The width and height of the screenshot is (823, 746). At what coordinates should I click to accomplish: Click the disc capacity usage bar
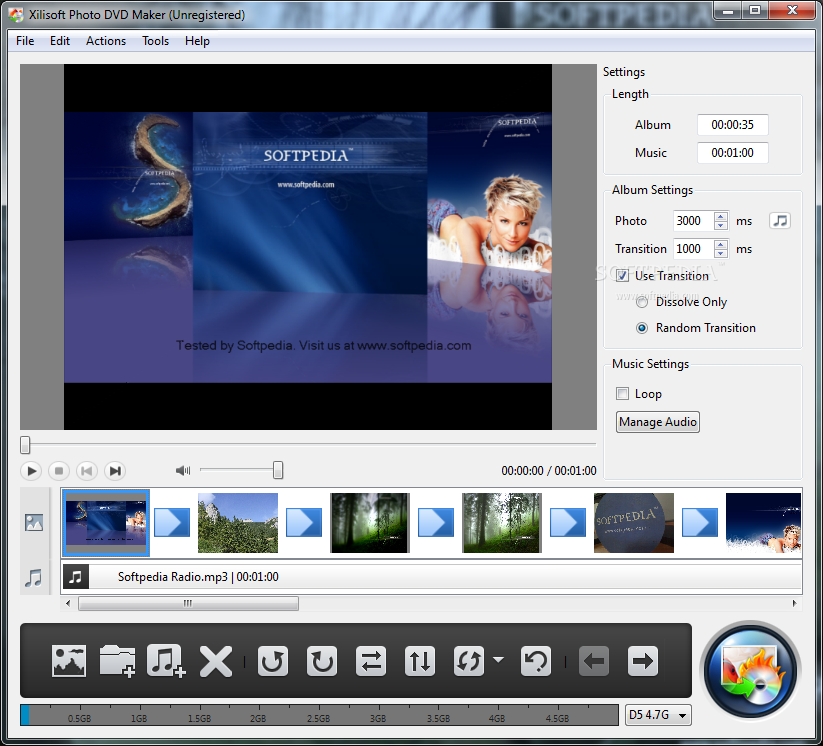(319, 715)
